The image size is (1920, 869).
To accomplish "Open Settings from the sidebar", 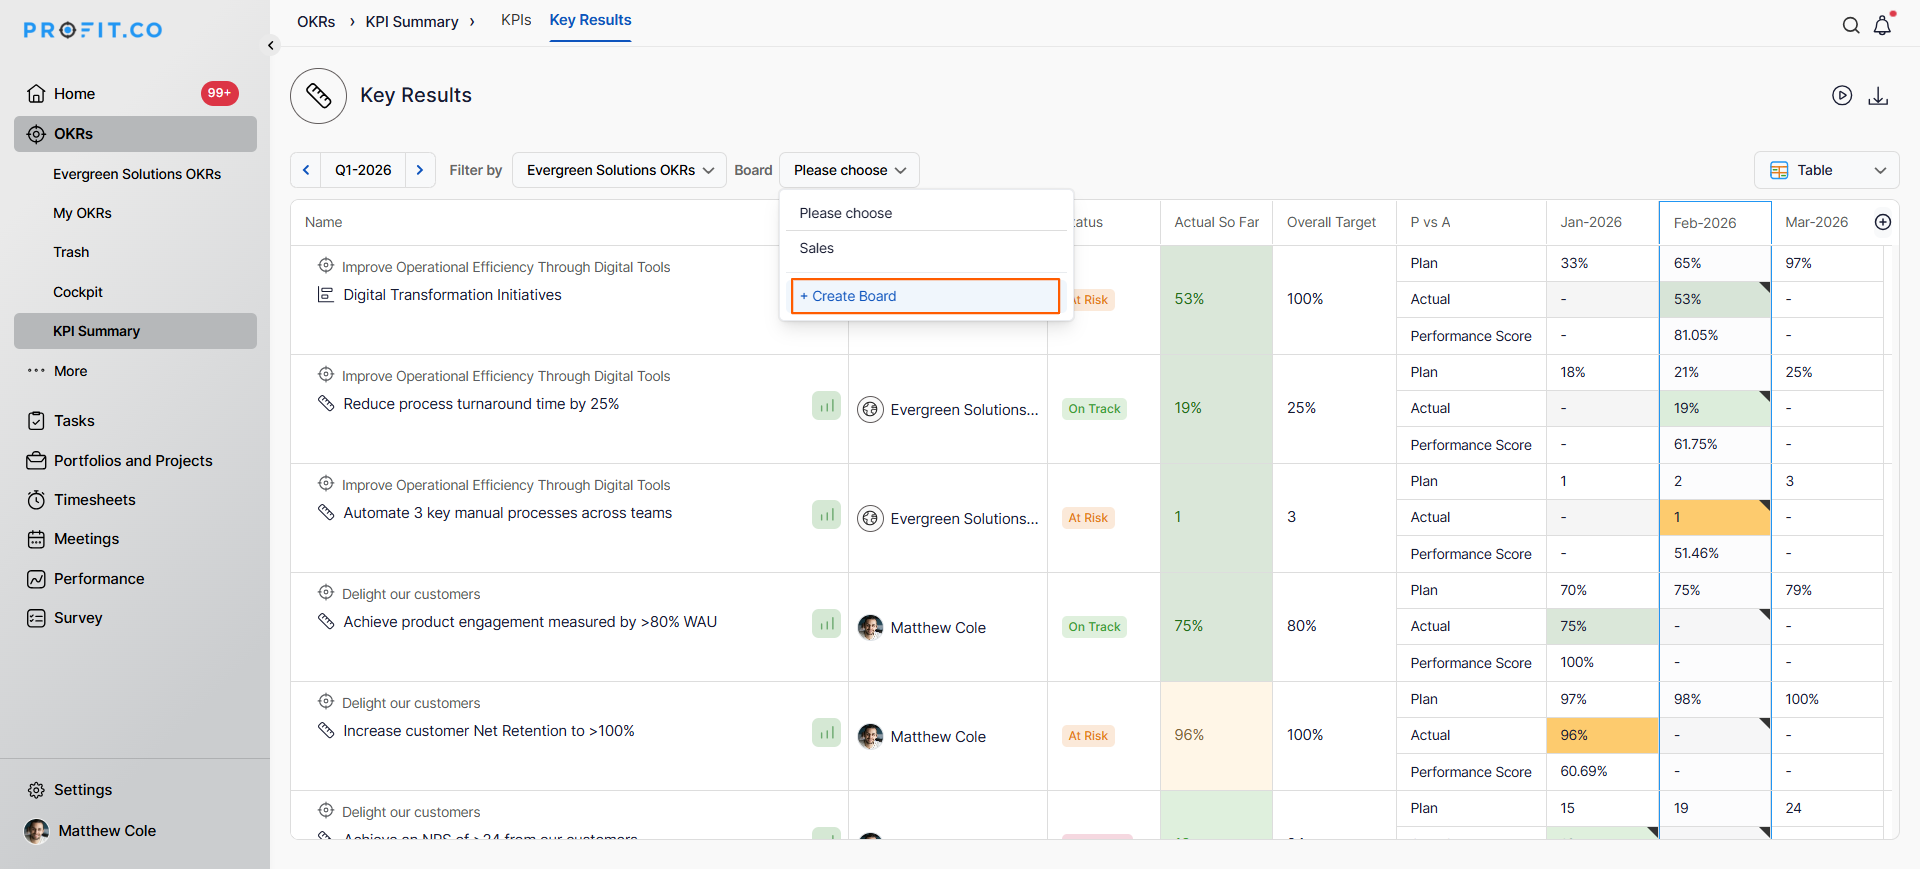I will tap(82, 790).
